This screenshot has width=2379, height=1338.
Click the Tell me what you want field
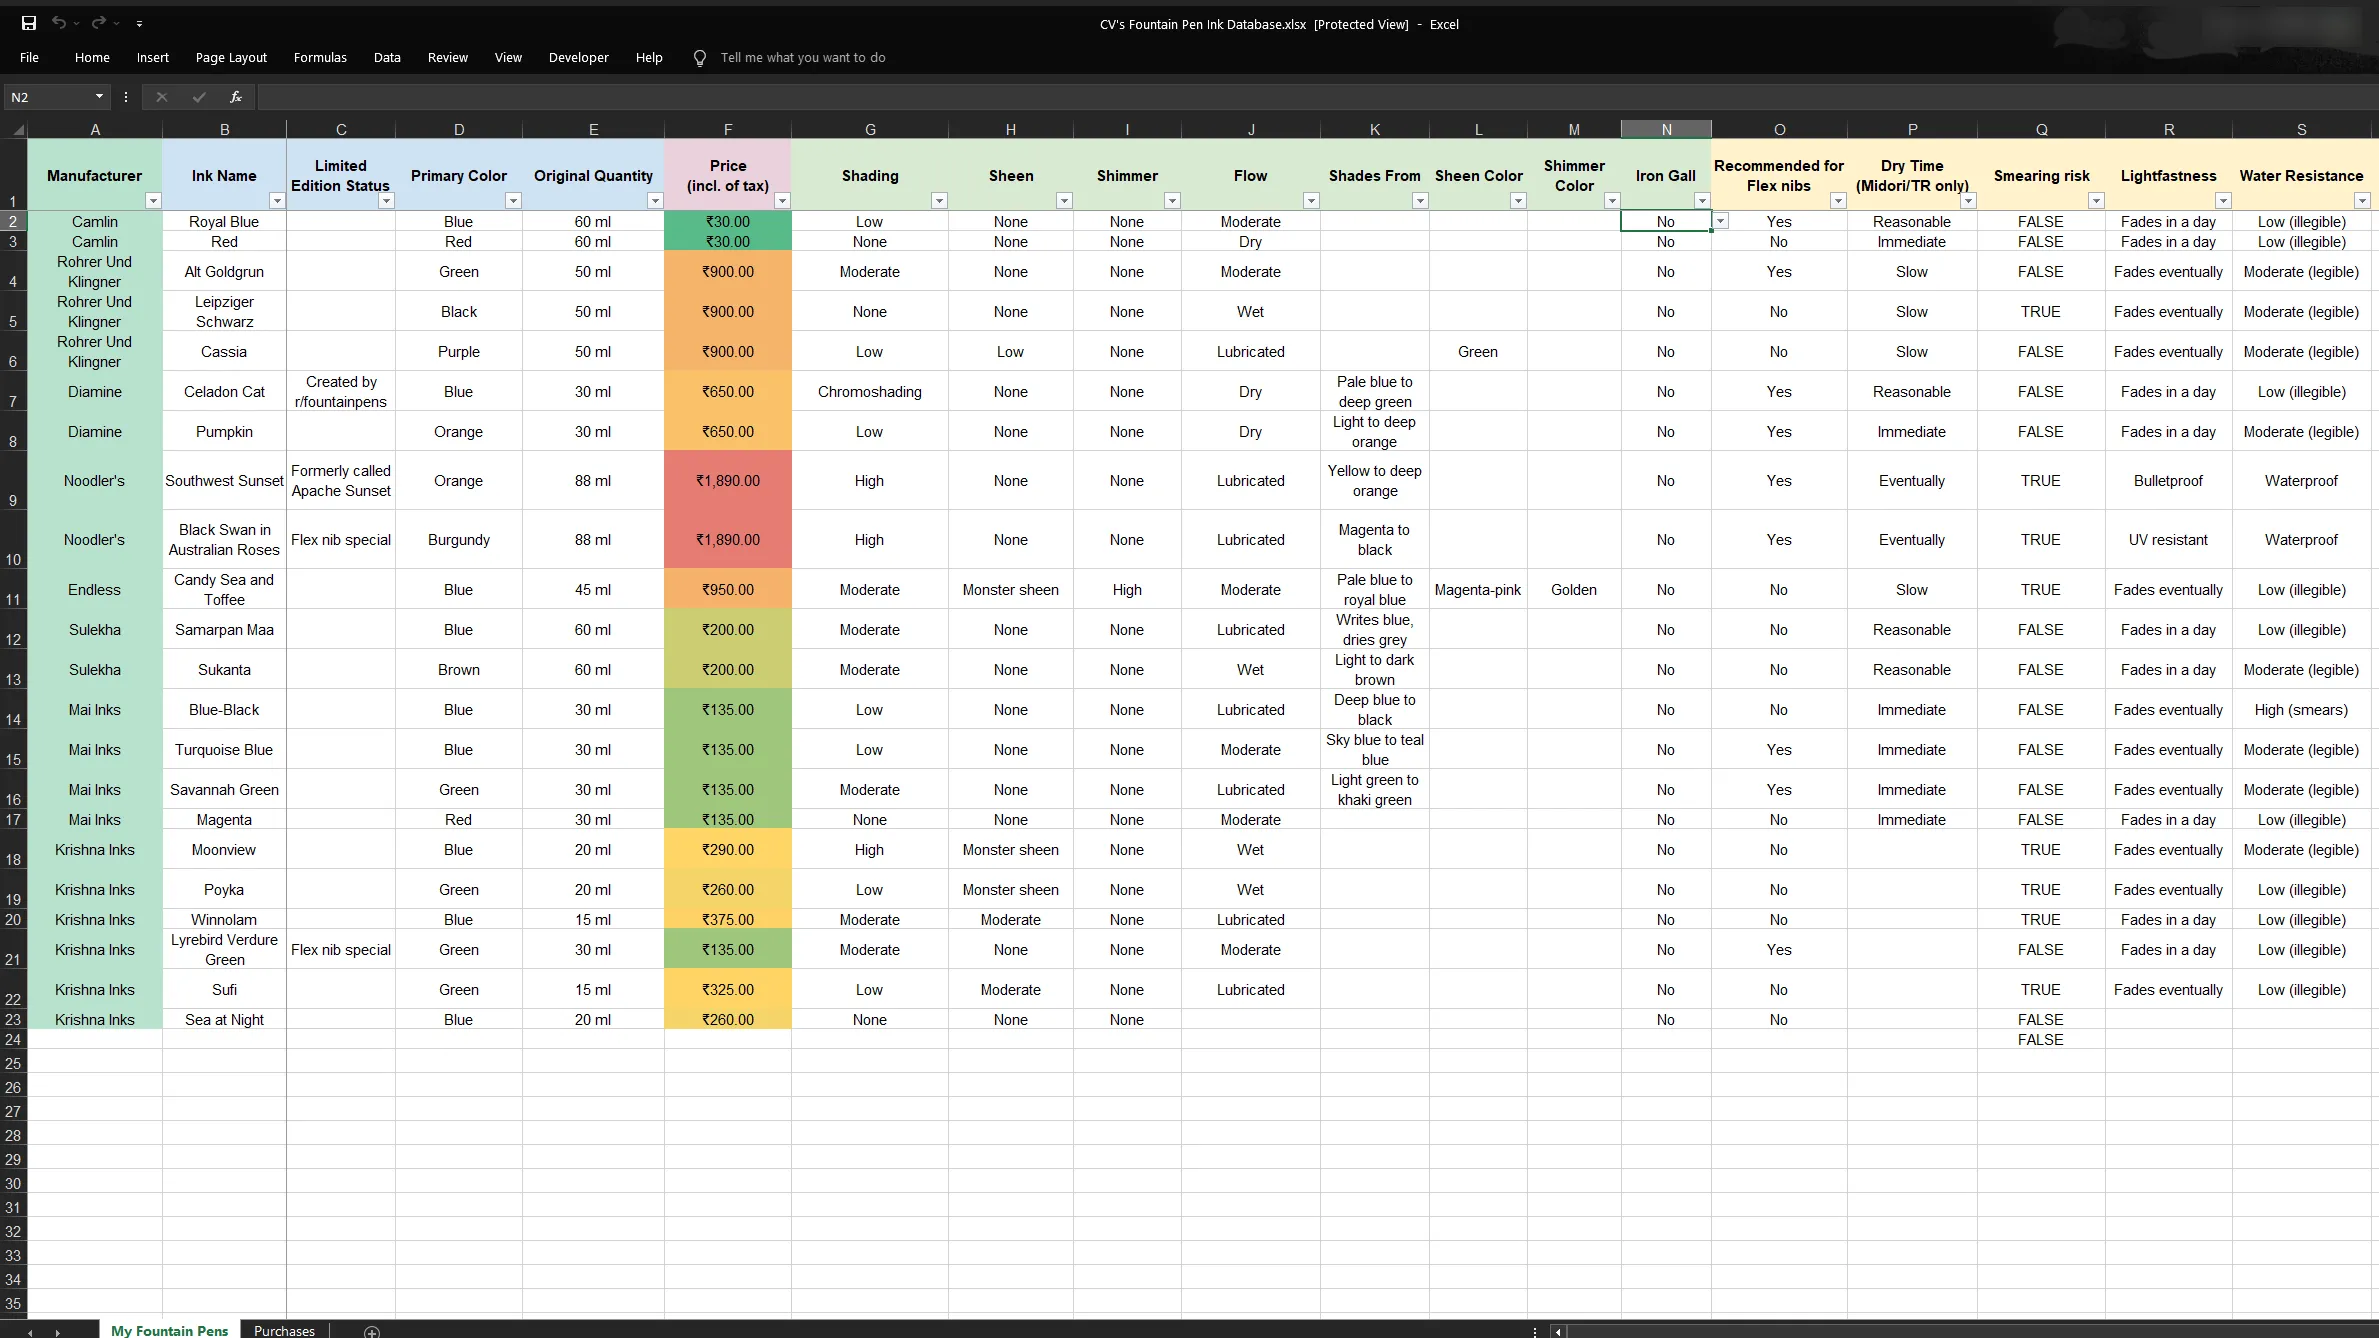804,57
